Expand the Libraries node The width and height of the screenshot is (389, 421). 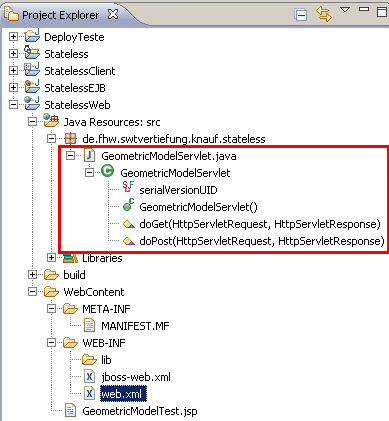click(x=51, y=257)
